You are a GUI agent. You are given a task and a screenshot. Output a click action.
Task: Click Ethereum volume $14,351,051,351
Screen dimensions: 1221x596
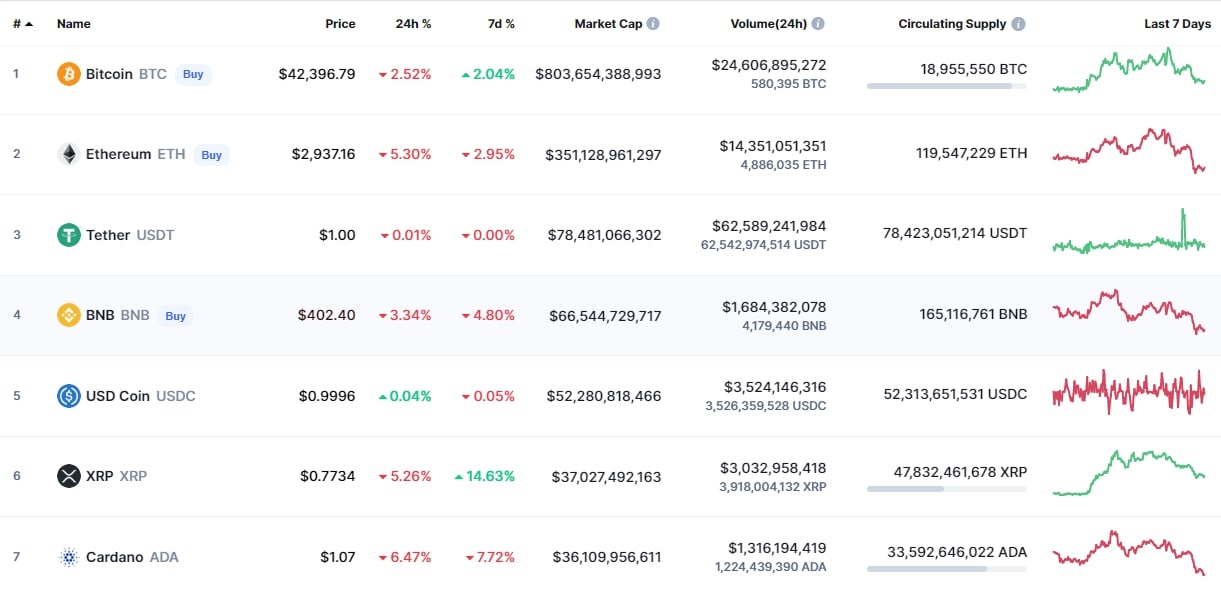click(x=773, y=146)
